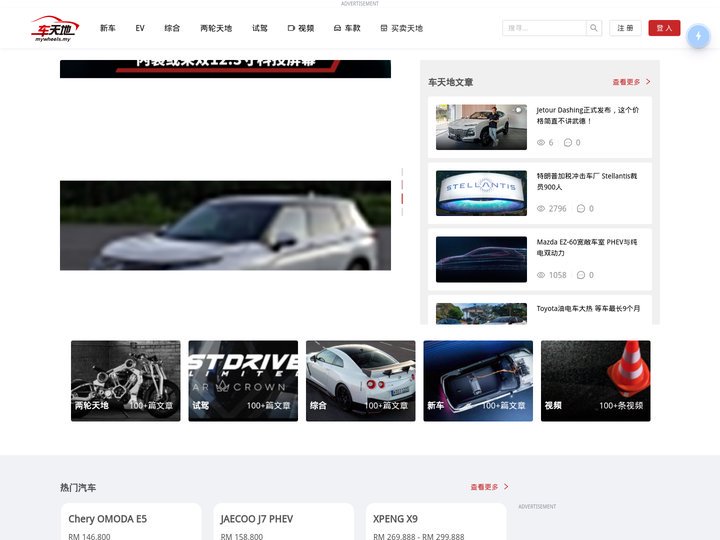Click 查看更多 link in 热门汽车 section
The width and height of the screenshot is (720, 540).
coord(484,487)
